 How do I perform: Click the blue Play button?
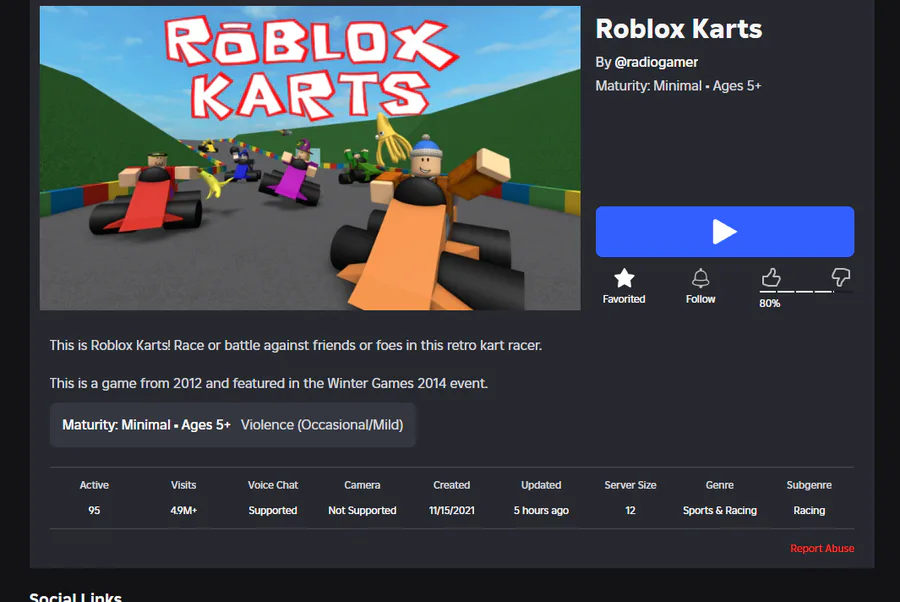click(x=724, y=231)
